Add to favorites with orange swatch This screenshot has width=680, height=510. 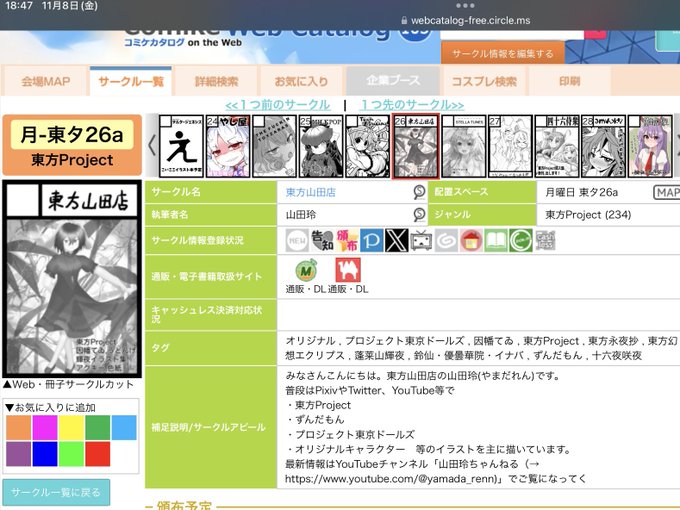pyautogui.click(x=19, y=428)
